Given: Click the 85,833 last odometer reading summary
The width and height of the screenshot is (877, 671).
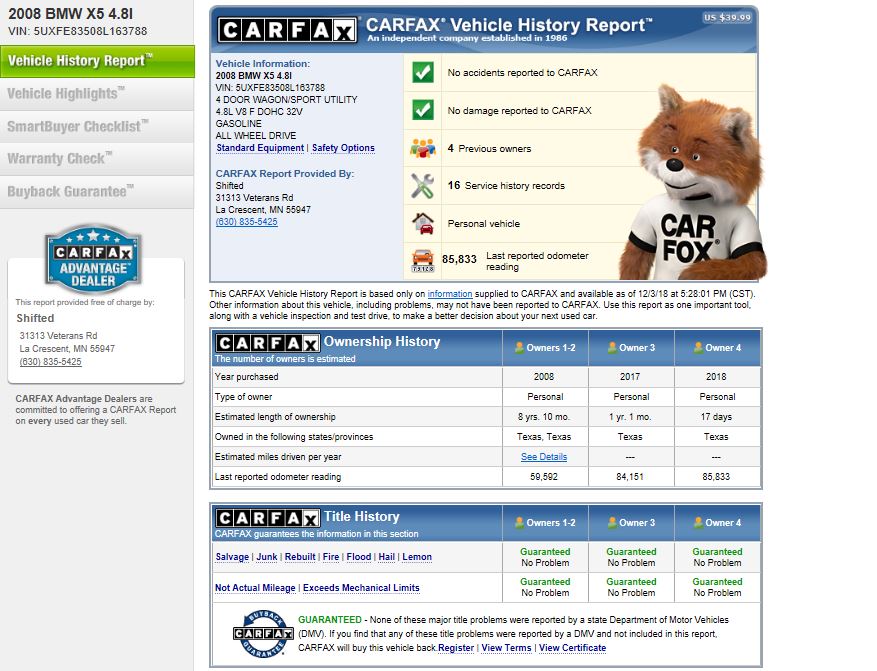Looking at the screenshot, I should point(459,259).
